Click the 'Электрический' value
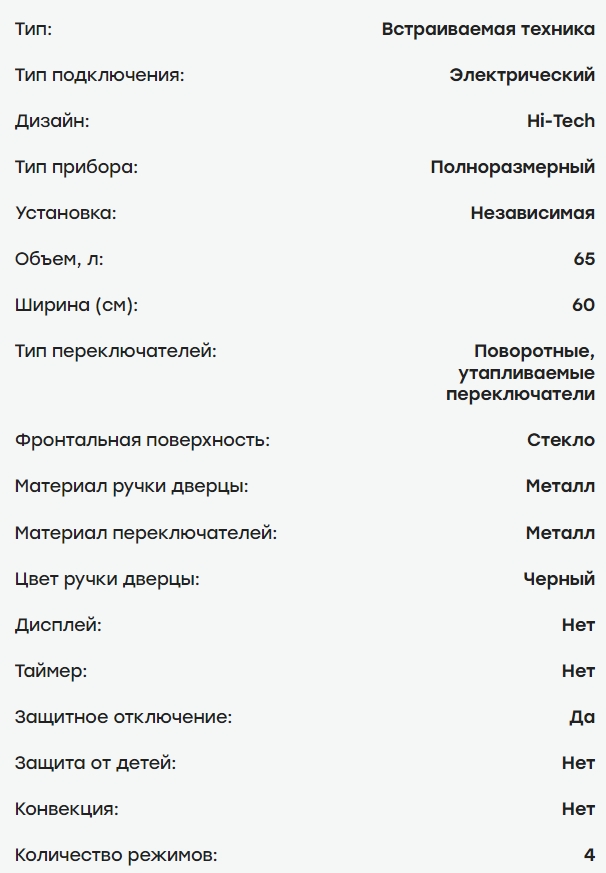The height and width of the screenshot is (873, 606). 522,75
